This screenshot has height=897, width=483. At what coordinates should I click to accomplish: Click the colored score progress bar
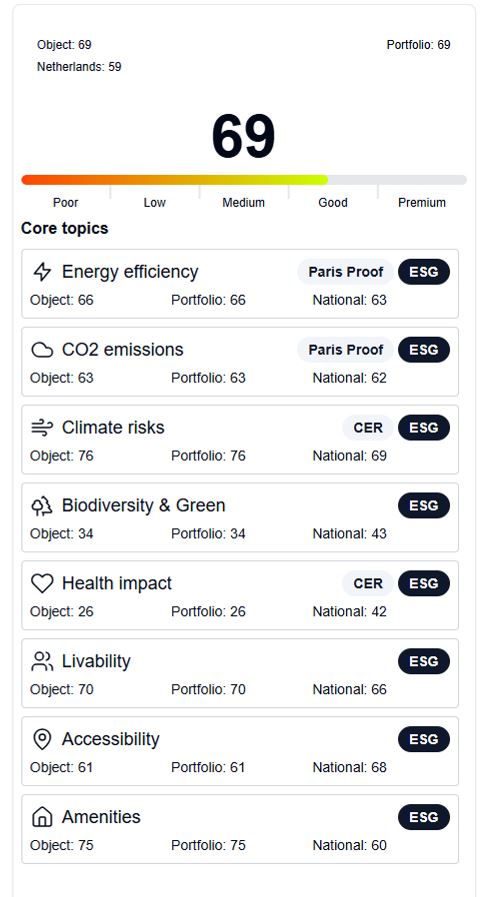pos(244,180)
